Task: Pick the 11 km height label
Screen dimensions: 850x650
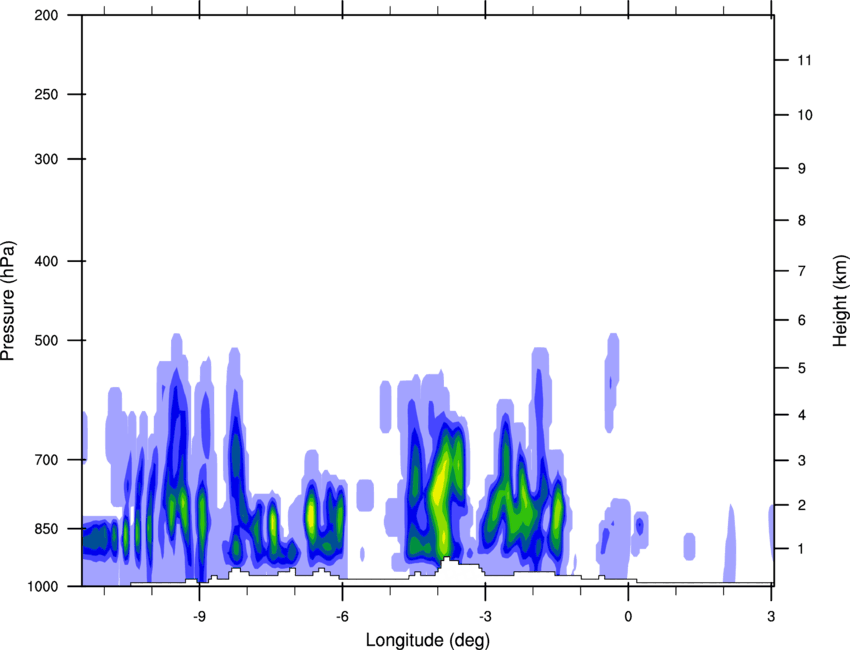Action: 805,60
